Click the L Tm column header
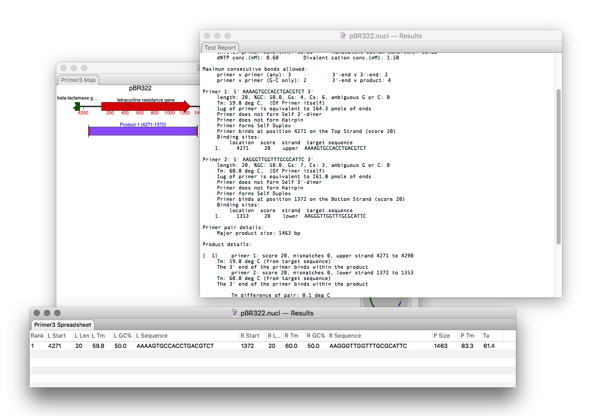The height and width of the screenshot is (416, 600). click(x=98, y=336)
